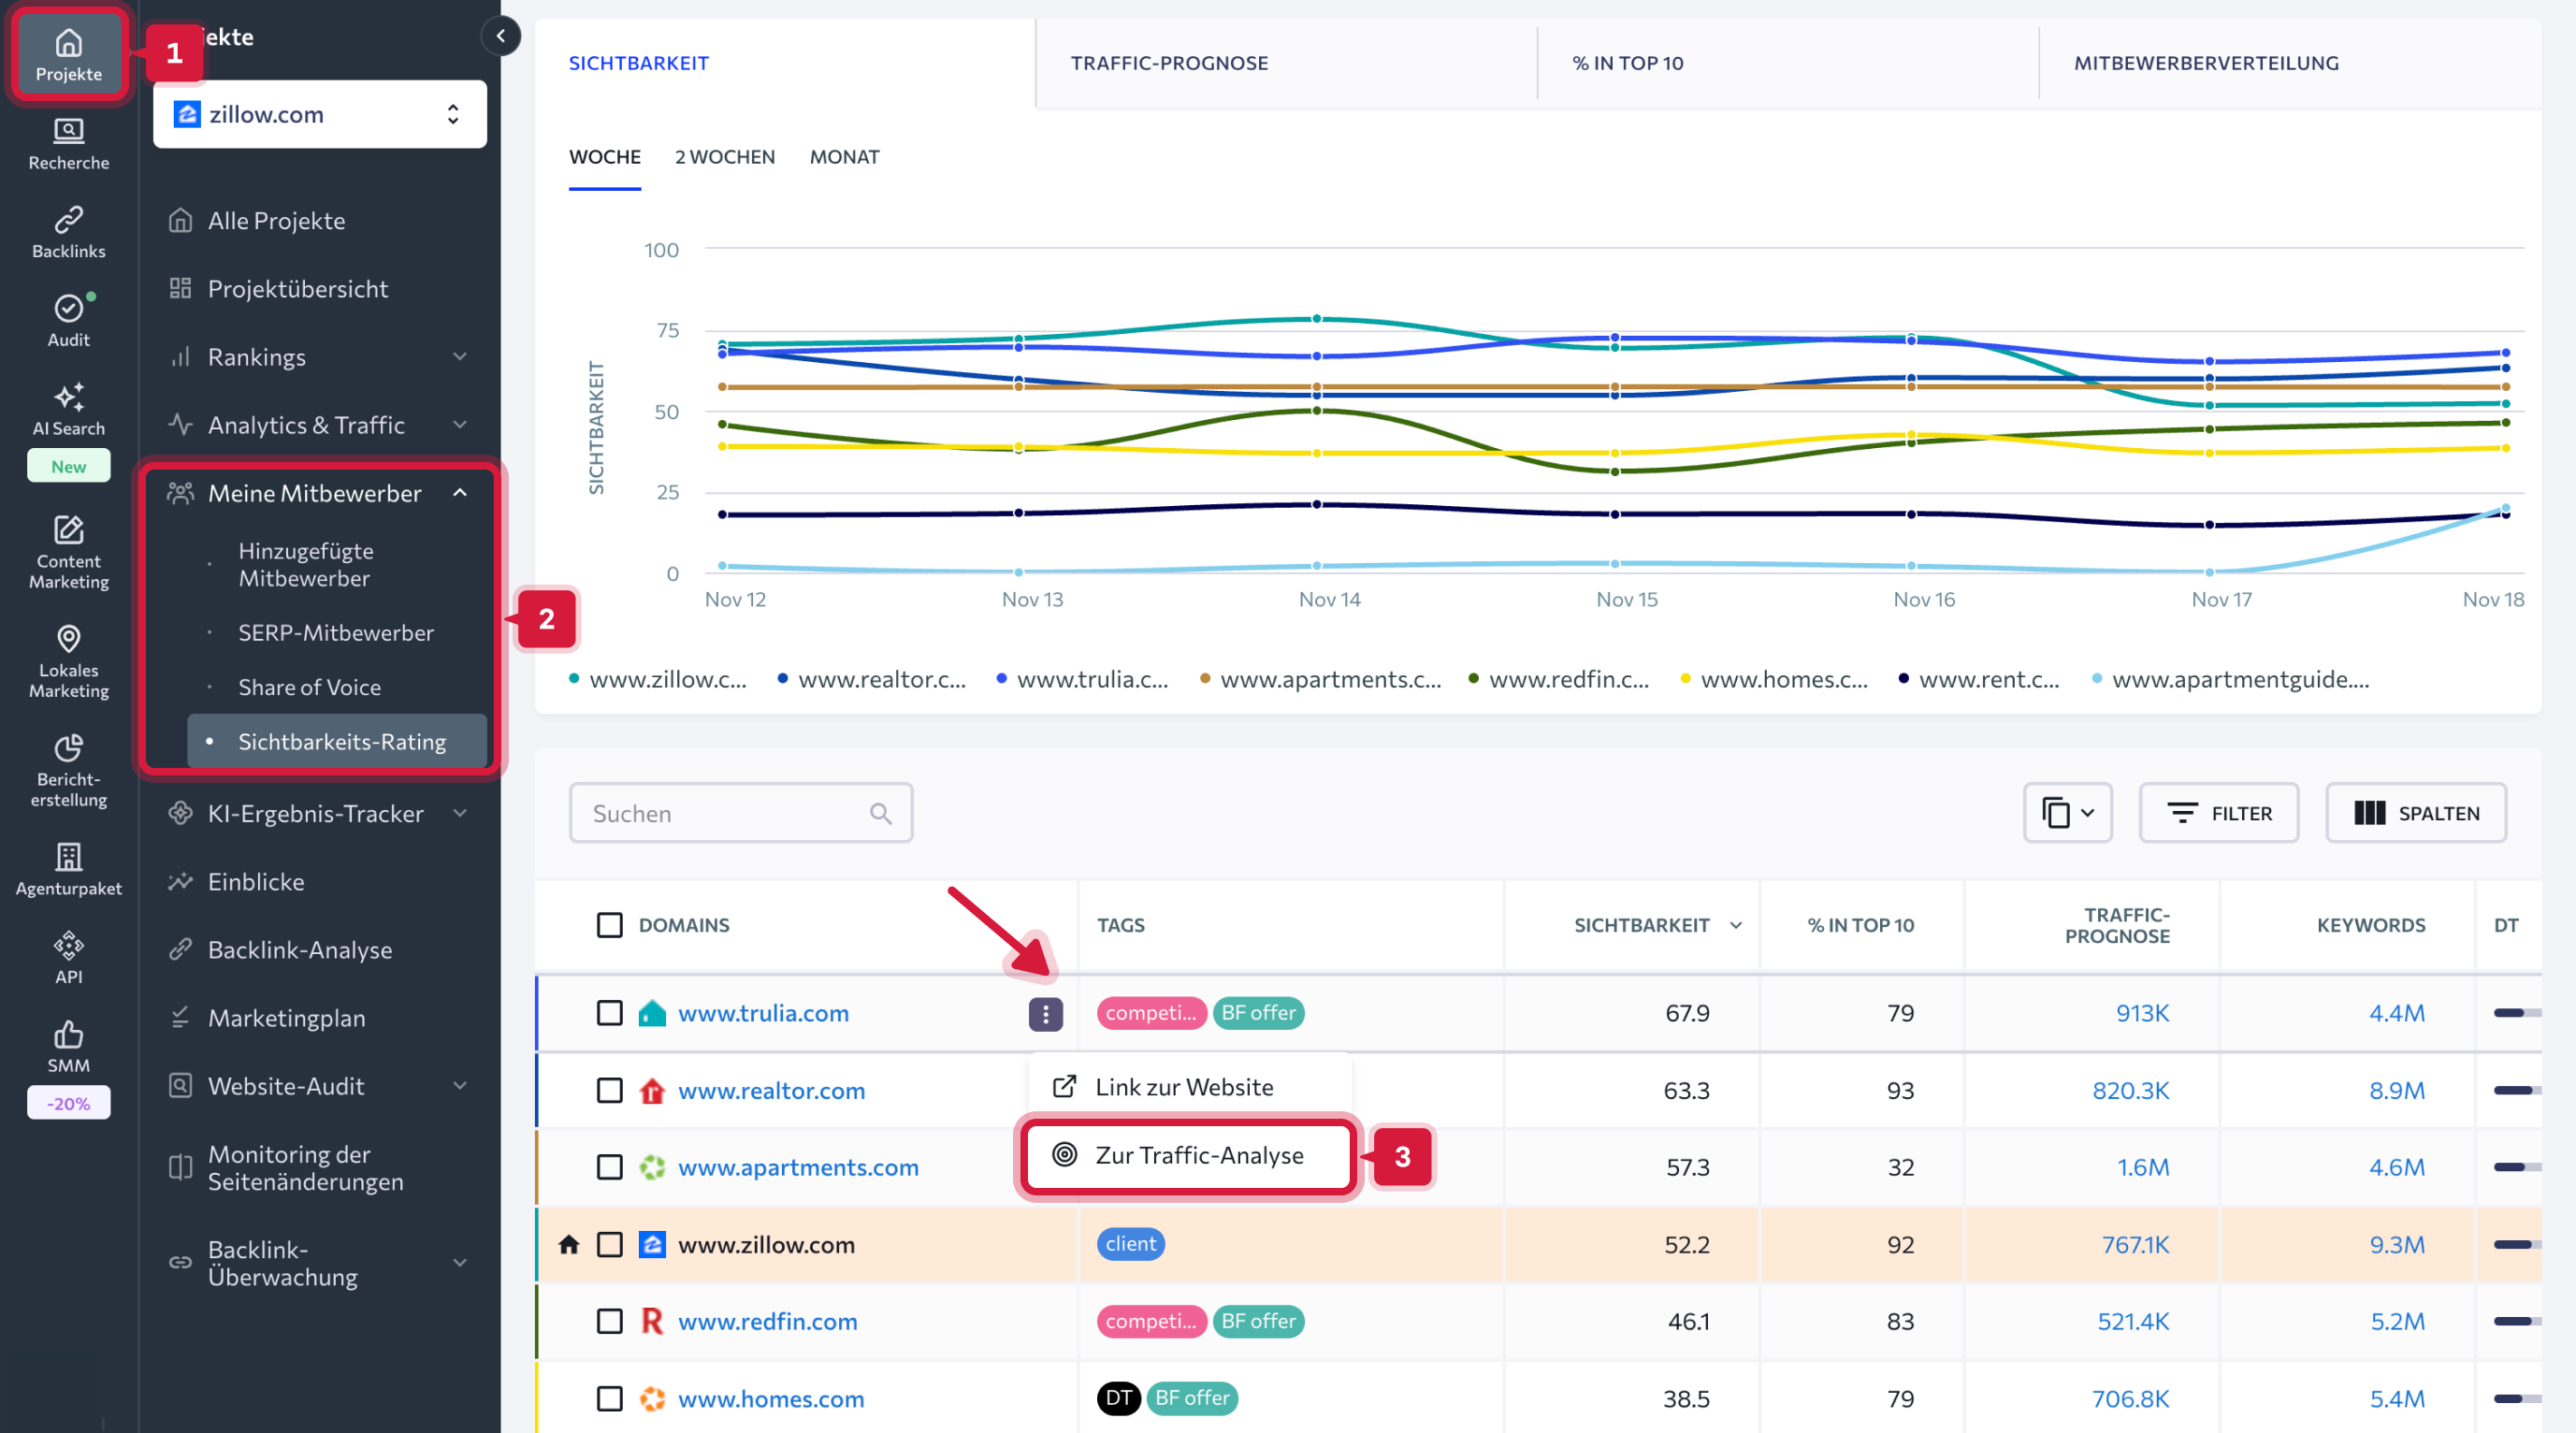The height and width of the screenshot is (1433, 2576).
Task: Select all domains via header checkbox
Action: pyautogui.click(x=609, y=925)
